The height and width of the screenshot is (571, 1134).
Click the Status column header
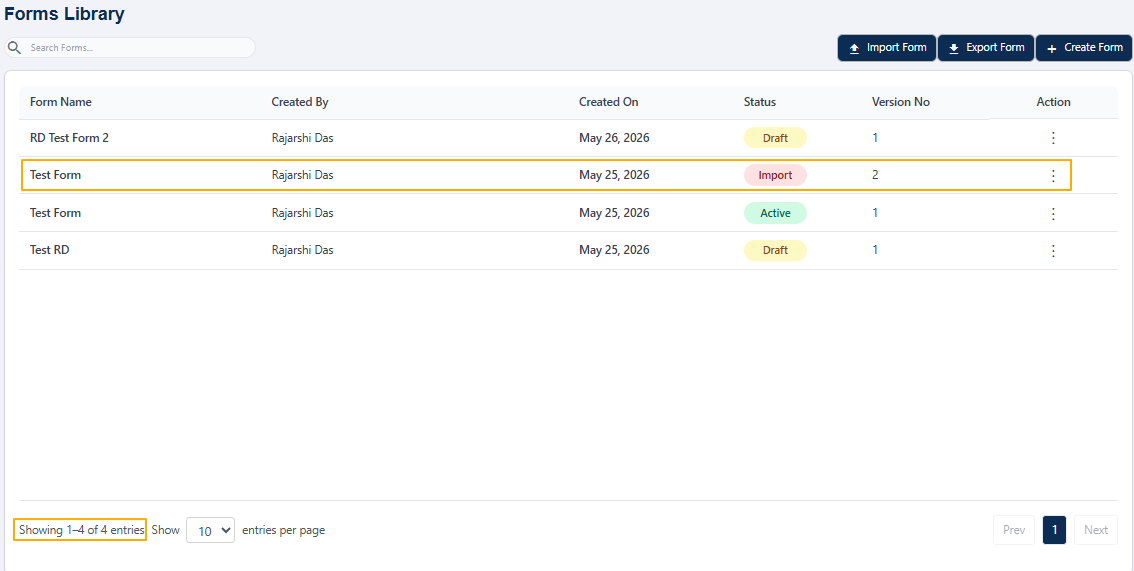759,102
